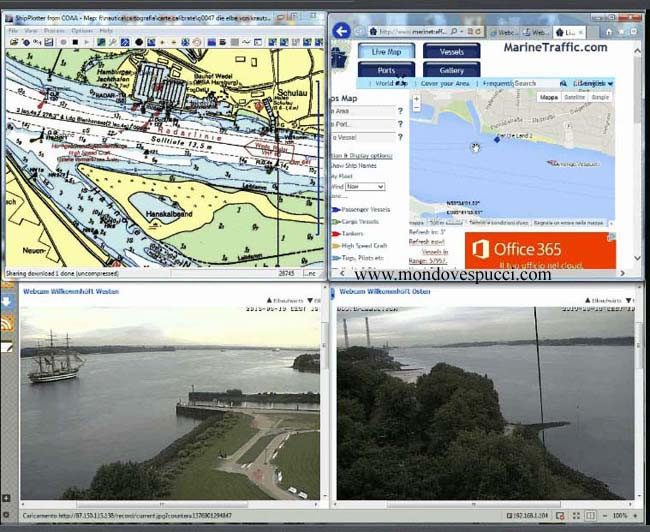Click the large black circle icon in ShipPlotter
The width and height of the screenshot is (650, 532).
click(139, 42)
